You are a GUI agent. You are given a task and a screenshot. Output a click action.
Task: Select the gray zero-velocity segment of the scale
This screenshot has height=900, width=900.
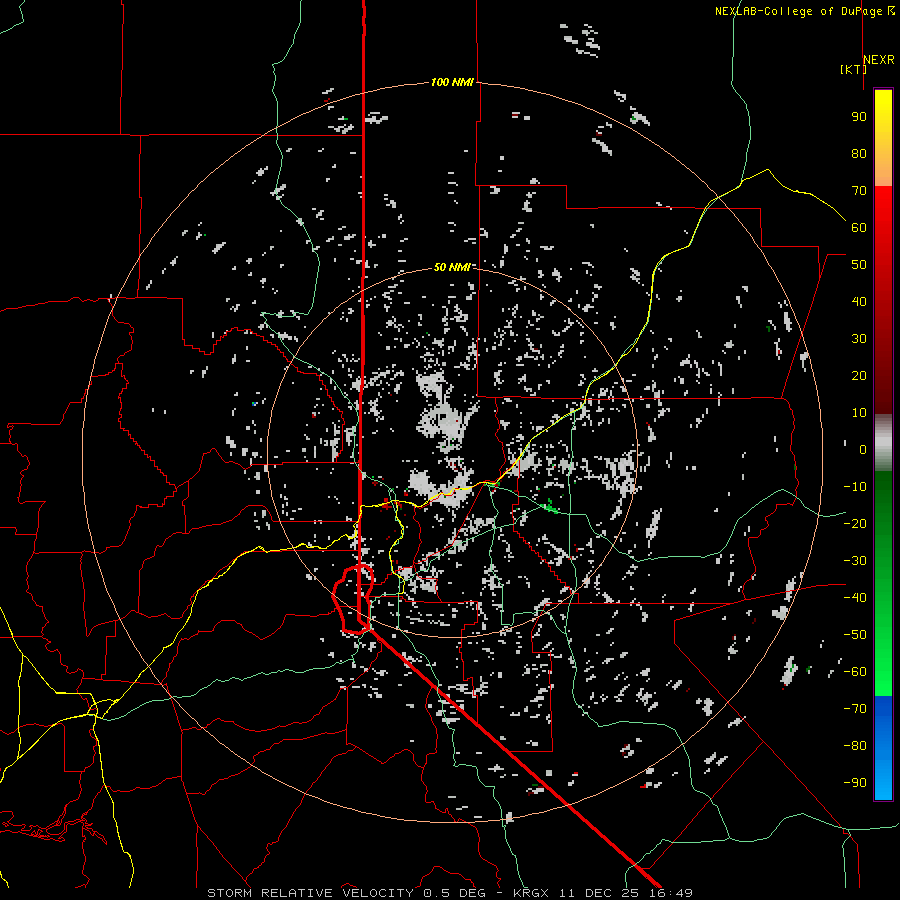point(883,443)
